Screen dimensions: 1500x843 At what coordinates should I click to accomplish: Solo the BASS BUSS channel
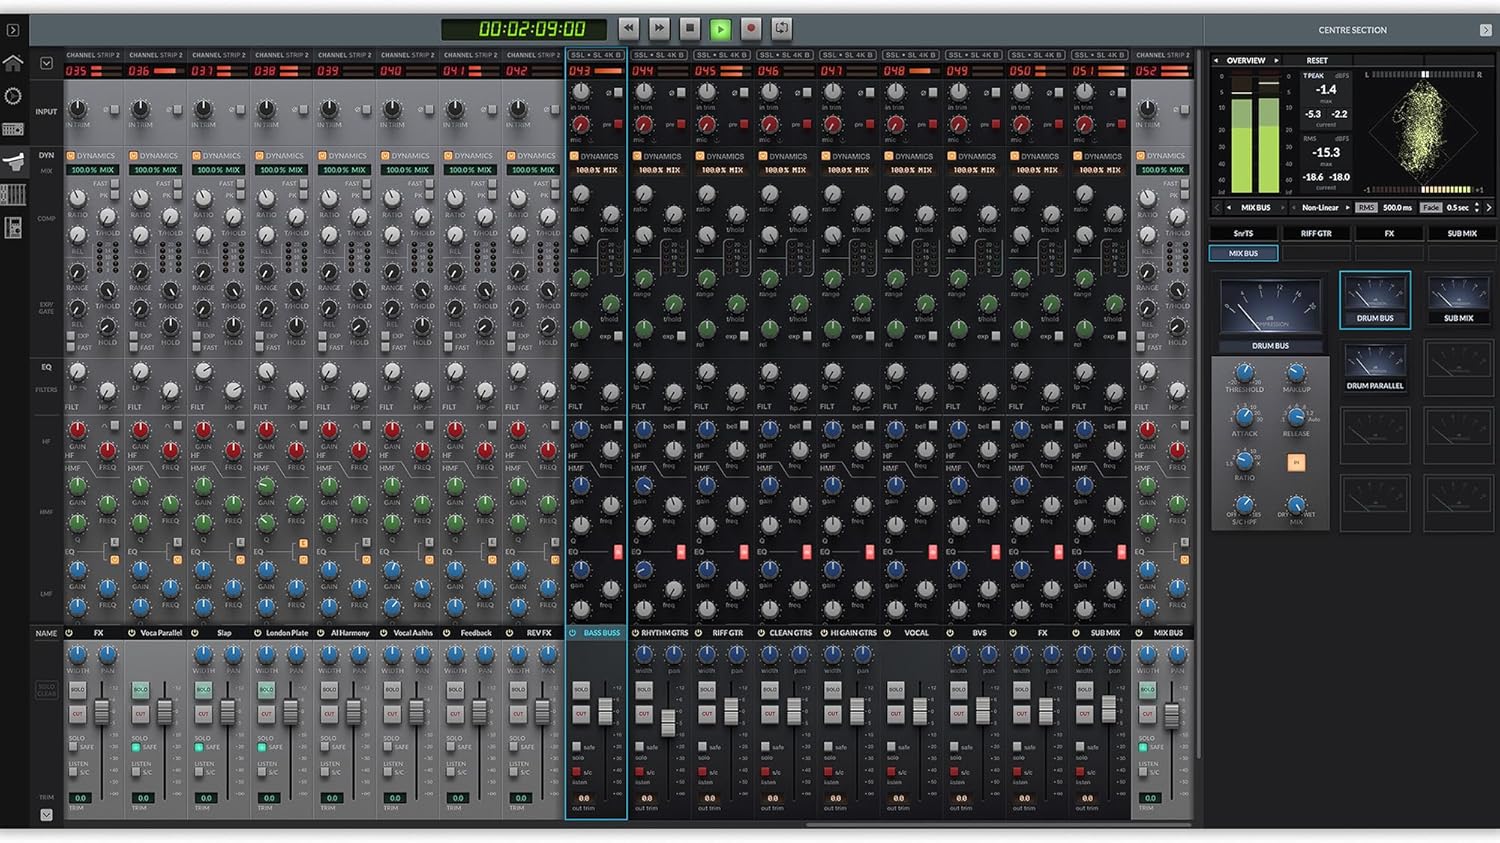(x=581, y=689)
